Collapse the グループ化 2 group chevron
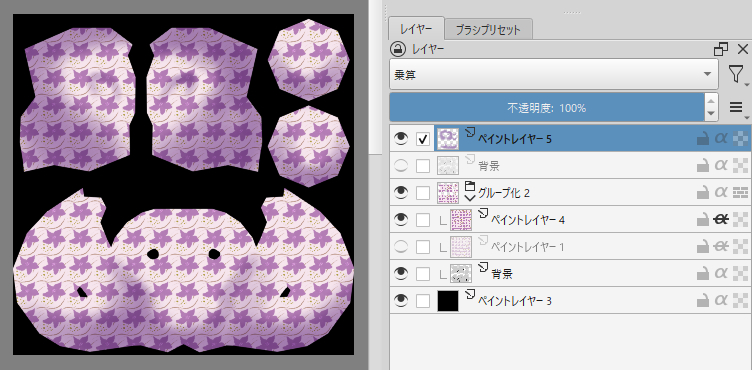The image size is (752, 370). [x=470, y=198]
